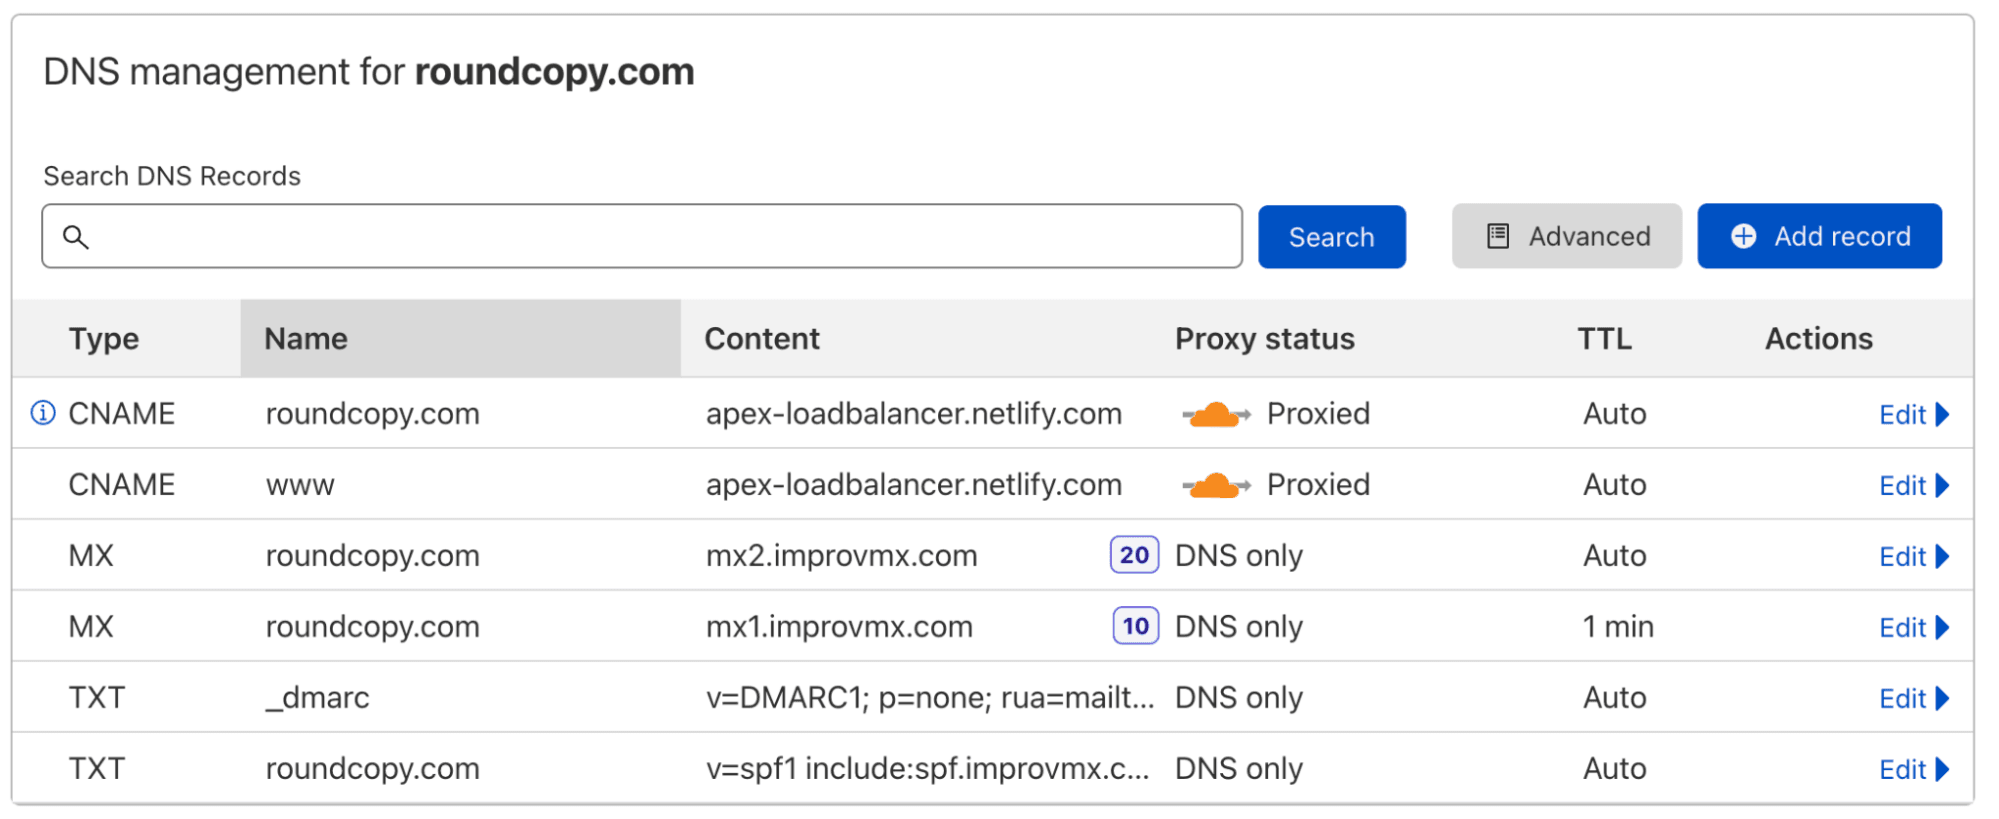This screenshot has width=1999, height=819.
Task: Expand Edit arrow for roundcopy.com CNAME record
Action: coord(1942,414)
